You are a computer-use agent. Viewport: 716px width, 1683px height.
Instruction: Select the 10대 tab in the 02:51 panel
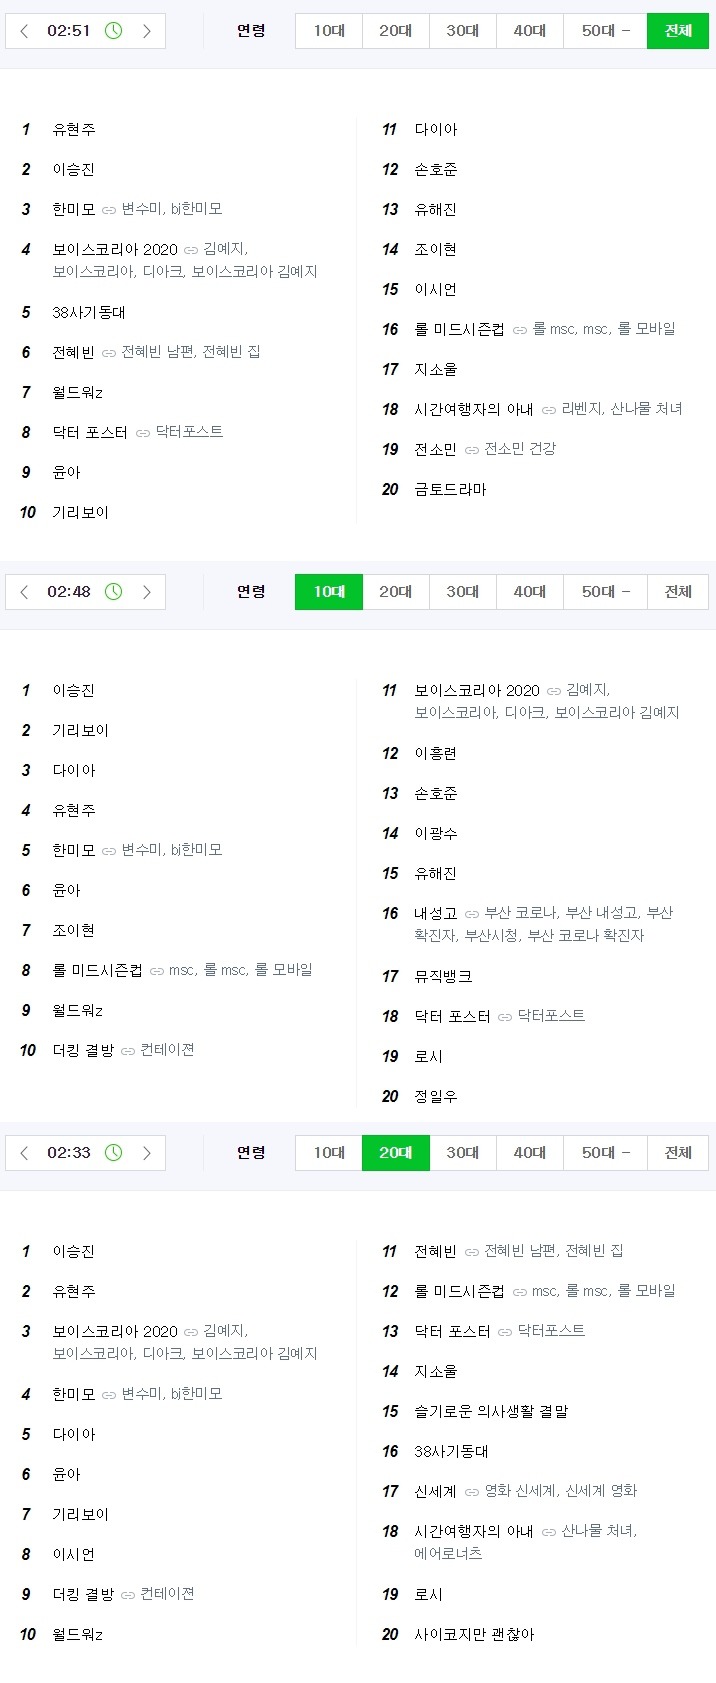[329, 31]
